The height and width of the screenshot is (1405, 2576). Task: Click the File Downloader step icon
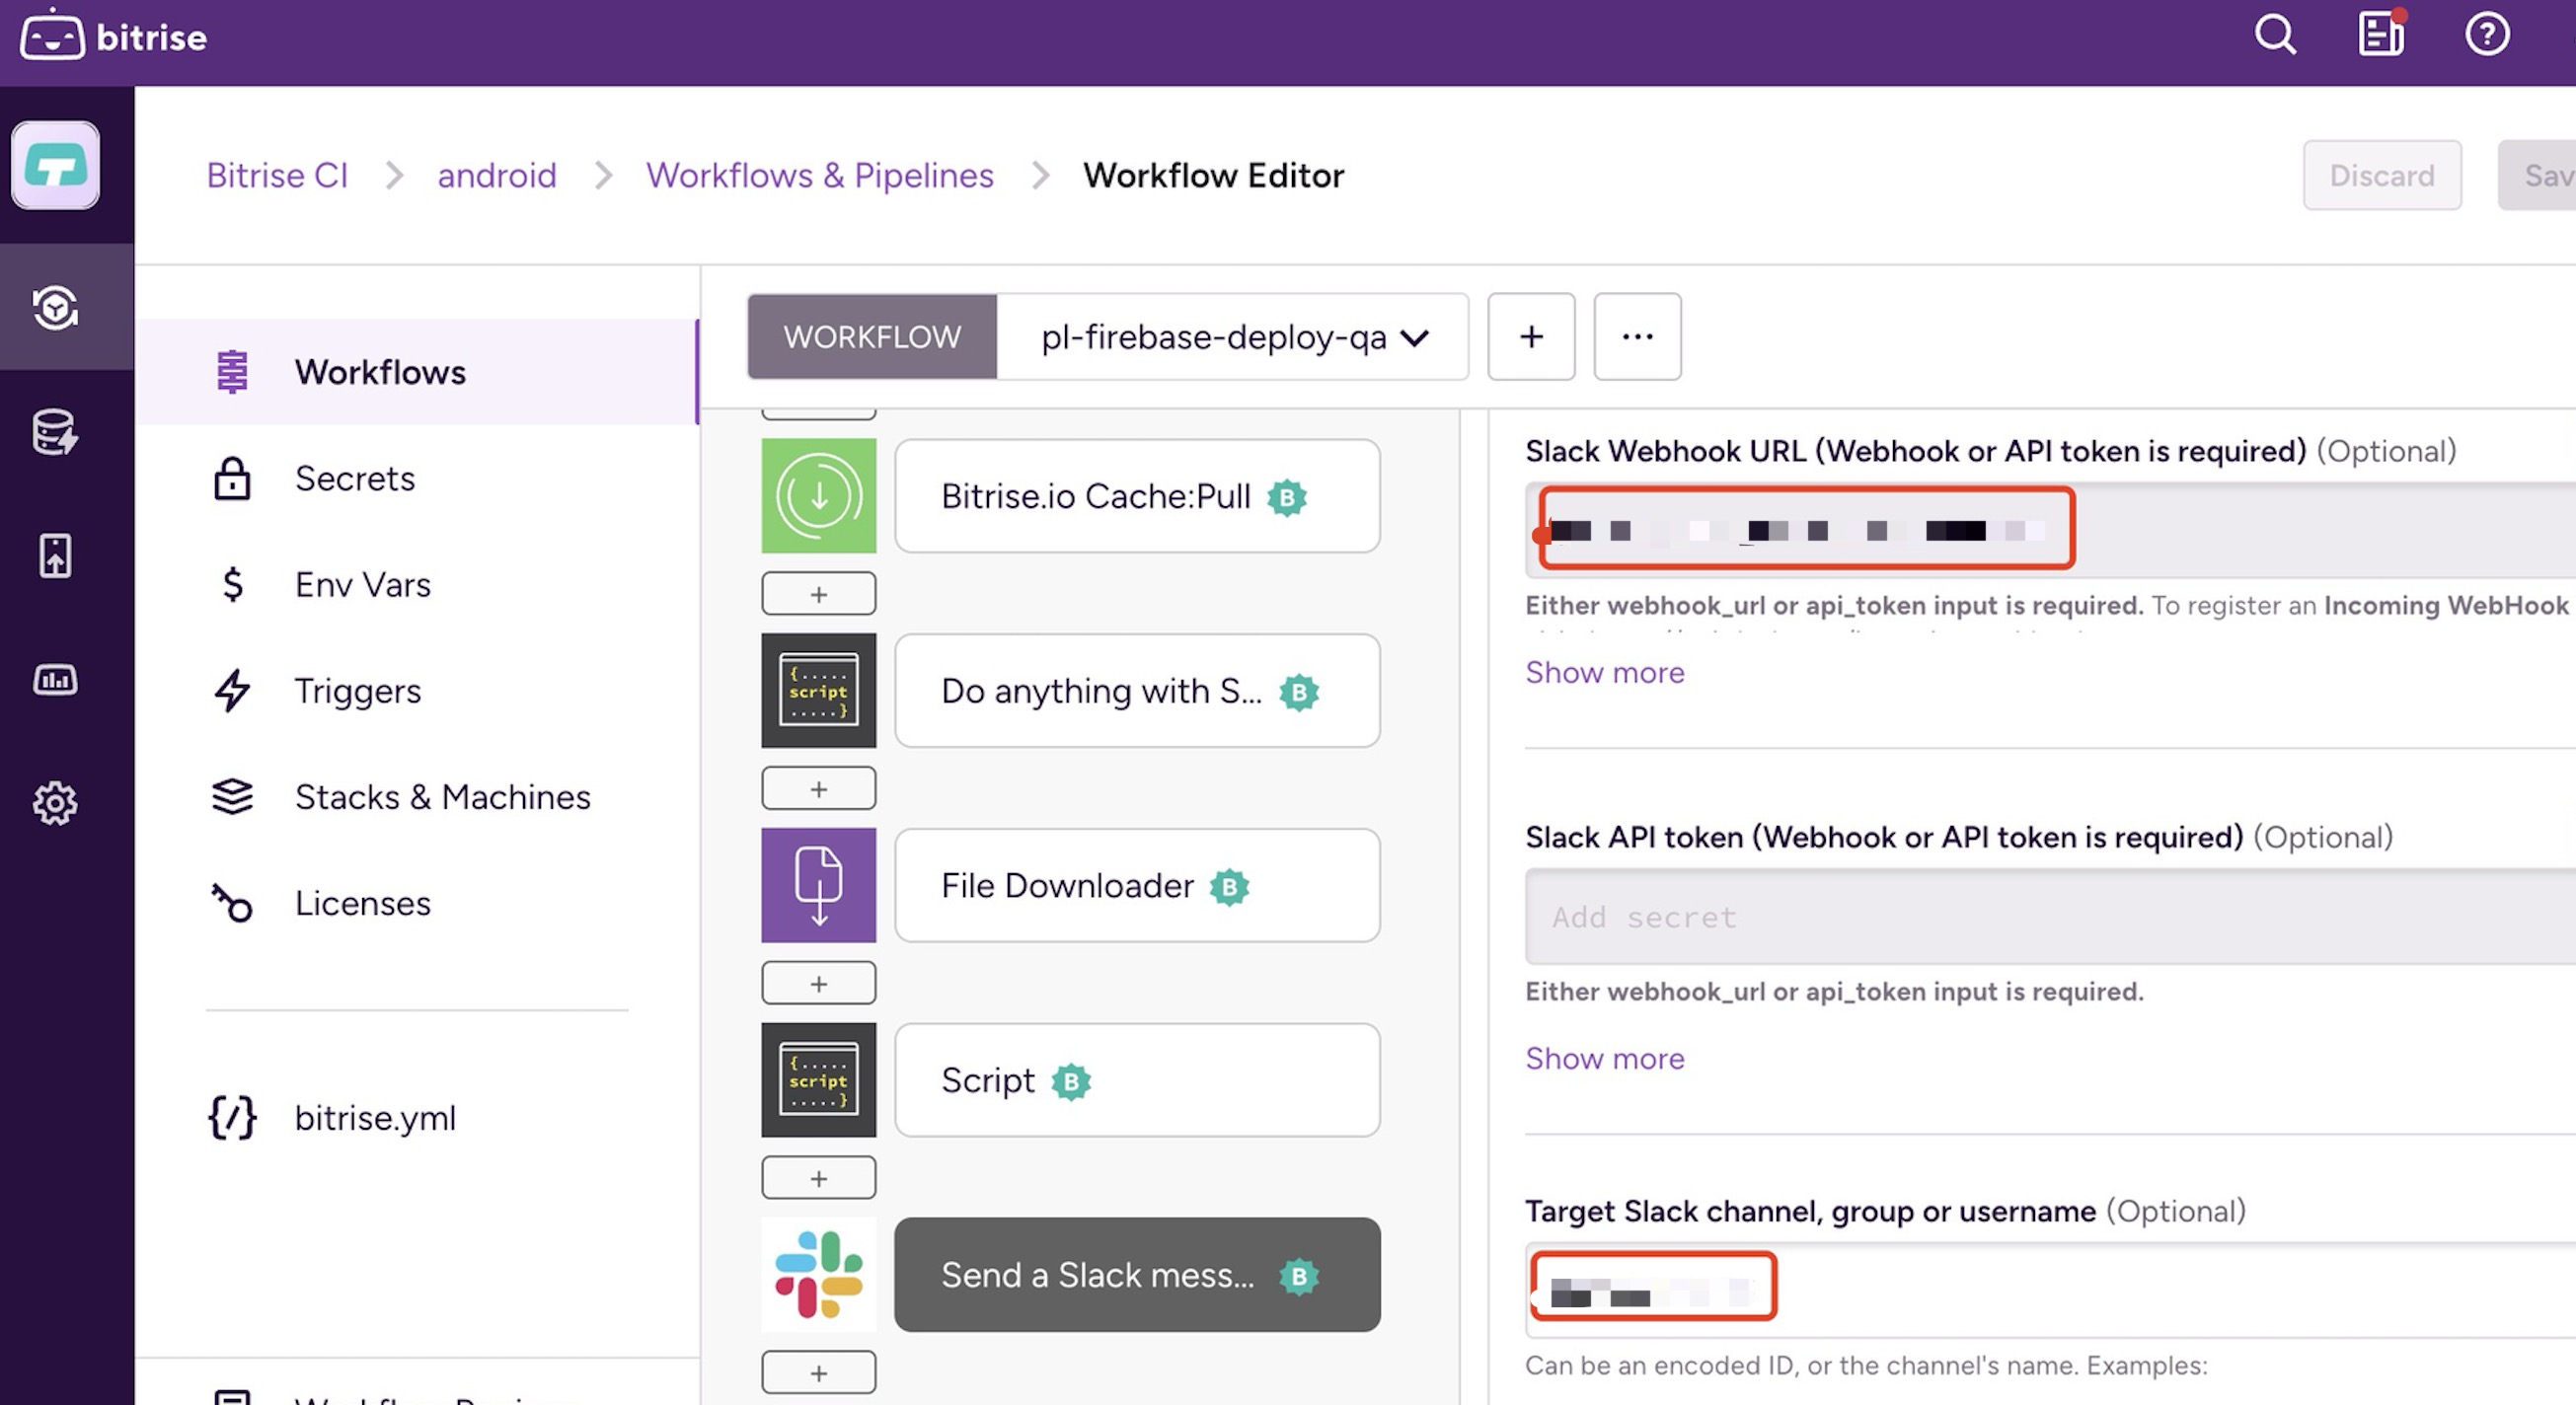click(819, 885)
